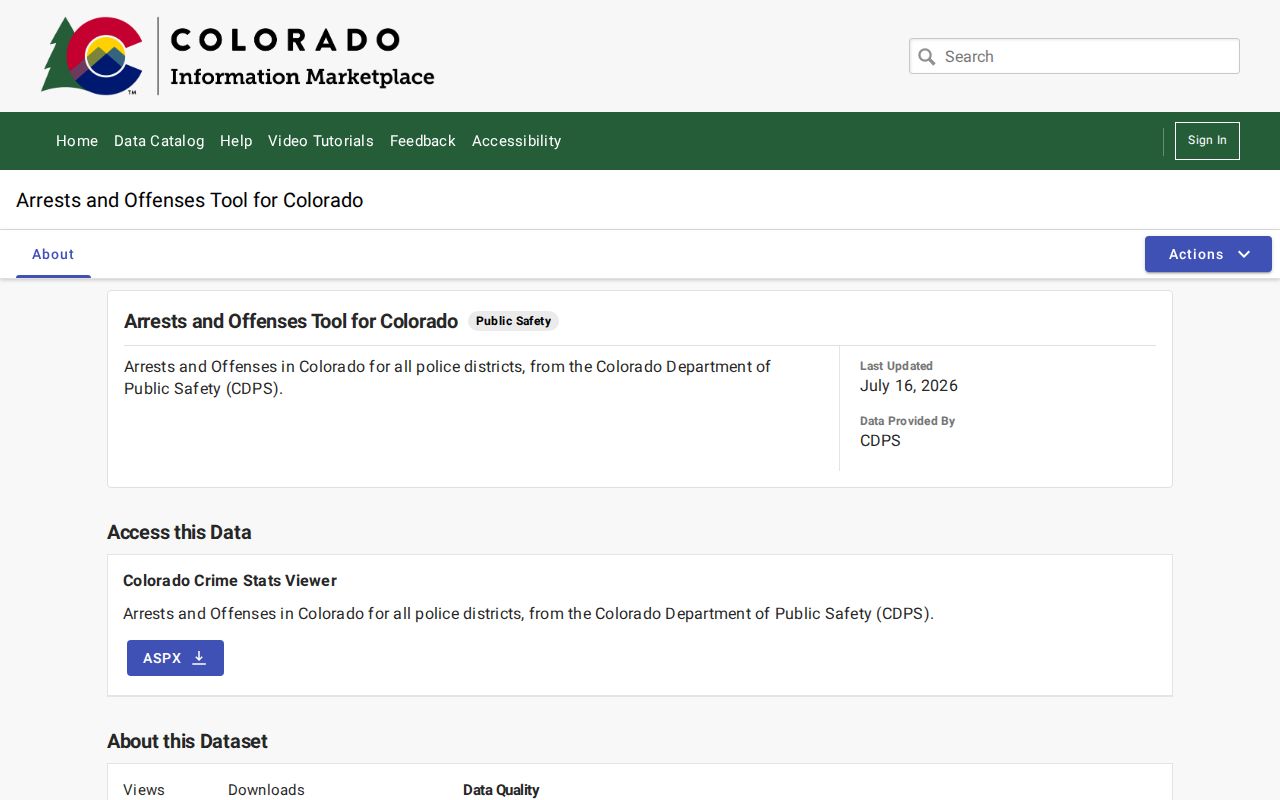Click the Views label
1280x800 pixels.
(x=144, y=790)
